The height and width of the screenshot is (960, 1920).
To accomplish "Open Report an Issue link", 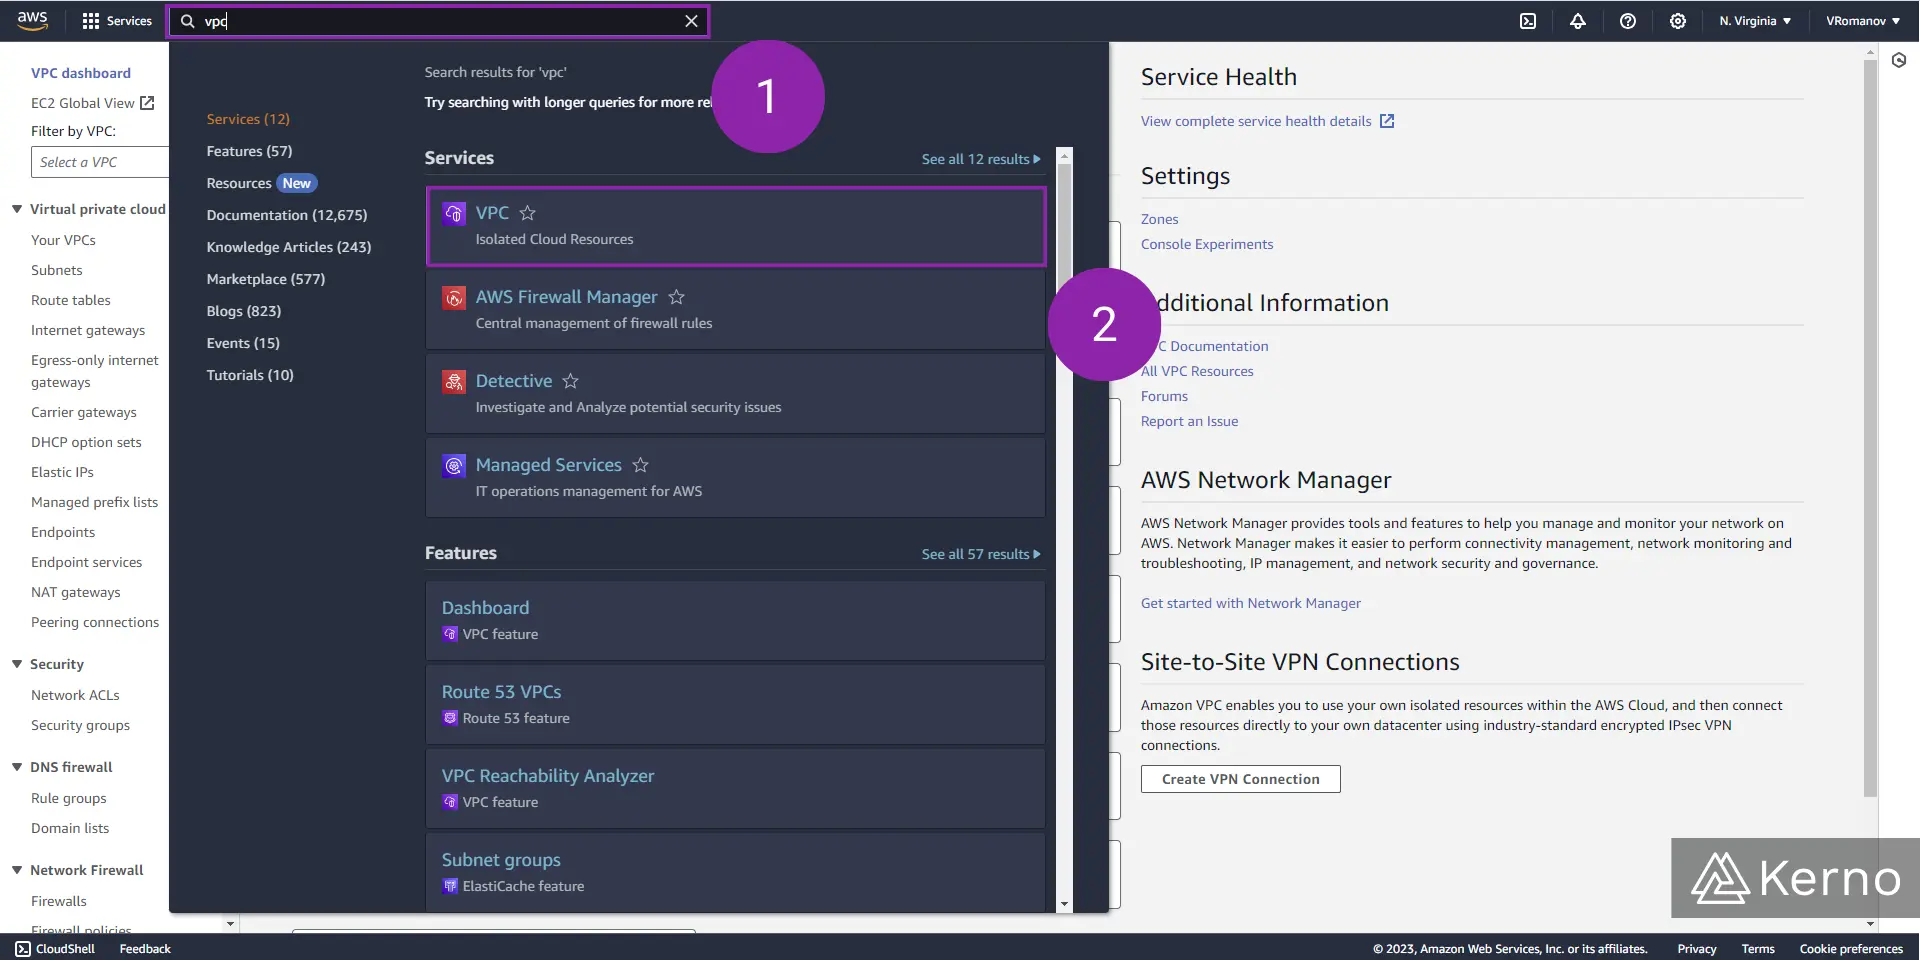I will (x=1189, y=421).
